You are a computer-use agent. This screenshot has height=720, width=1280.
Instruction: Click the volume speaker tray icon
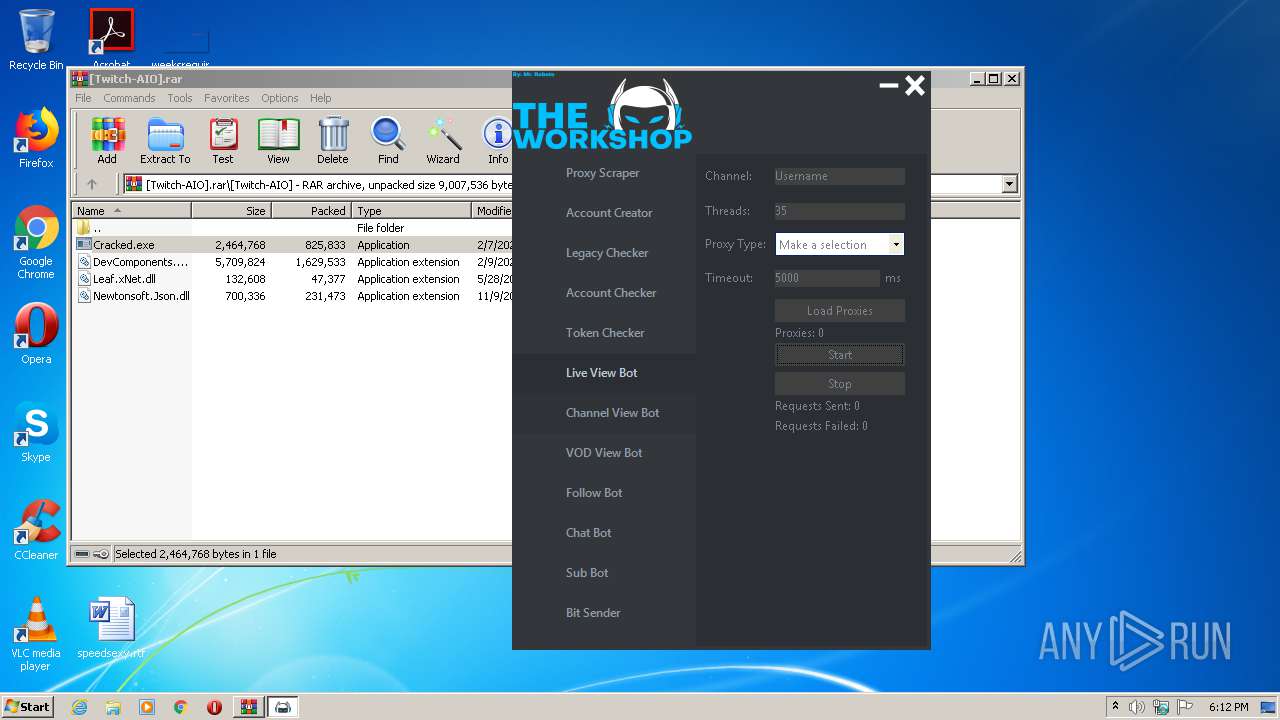pyautogui.click(x=1136, y=707)
